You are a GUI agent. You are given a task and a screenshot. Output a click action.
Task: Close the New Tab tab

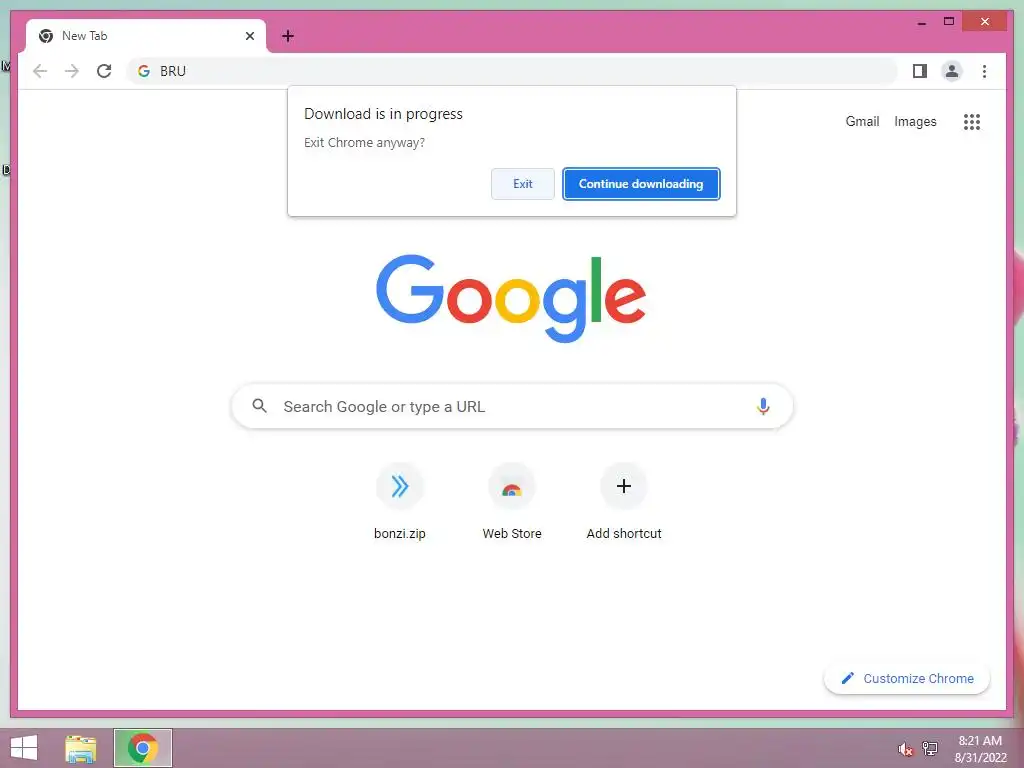[249, 36]
